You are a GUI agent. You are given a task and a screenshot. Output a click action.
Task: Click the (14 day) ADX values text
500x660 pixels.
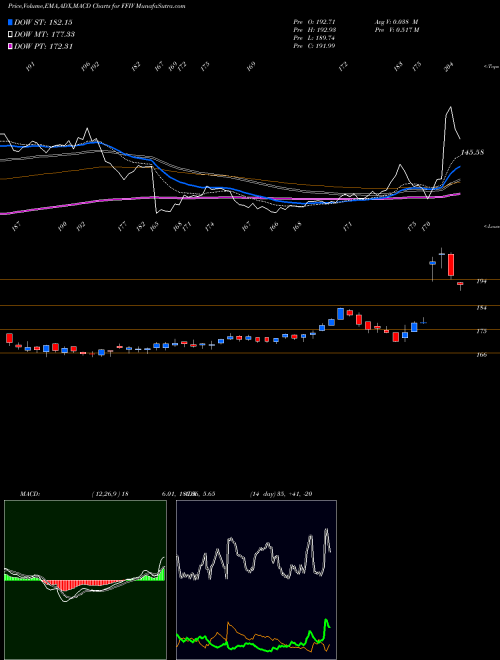tap(281, 494)
